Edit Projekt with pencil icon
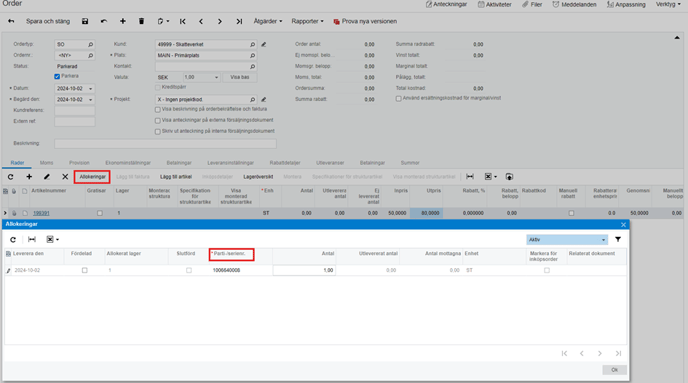The height and width of the screenshot is (383, 688). click(264, 99)
